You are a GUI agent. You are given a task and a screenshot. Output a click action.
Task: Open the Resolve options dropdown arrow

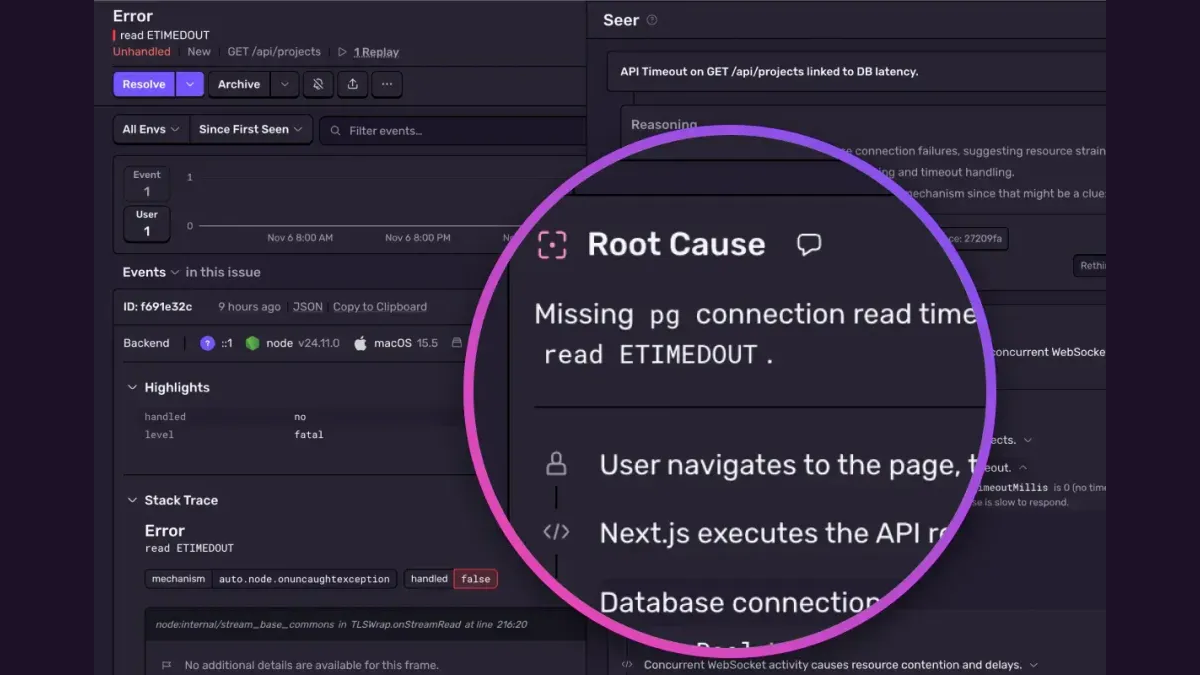coord(190,85)
